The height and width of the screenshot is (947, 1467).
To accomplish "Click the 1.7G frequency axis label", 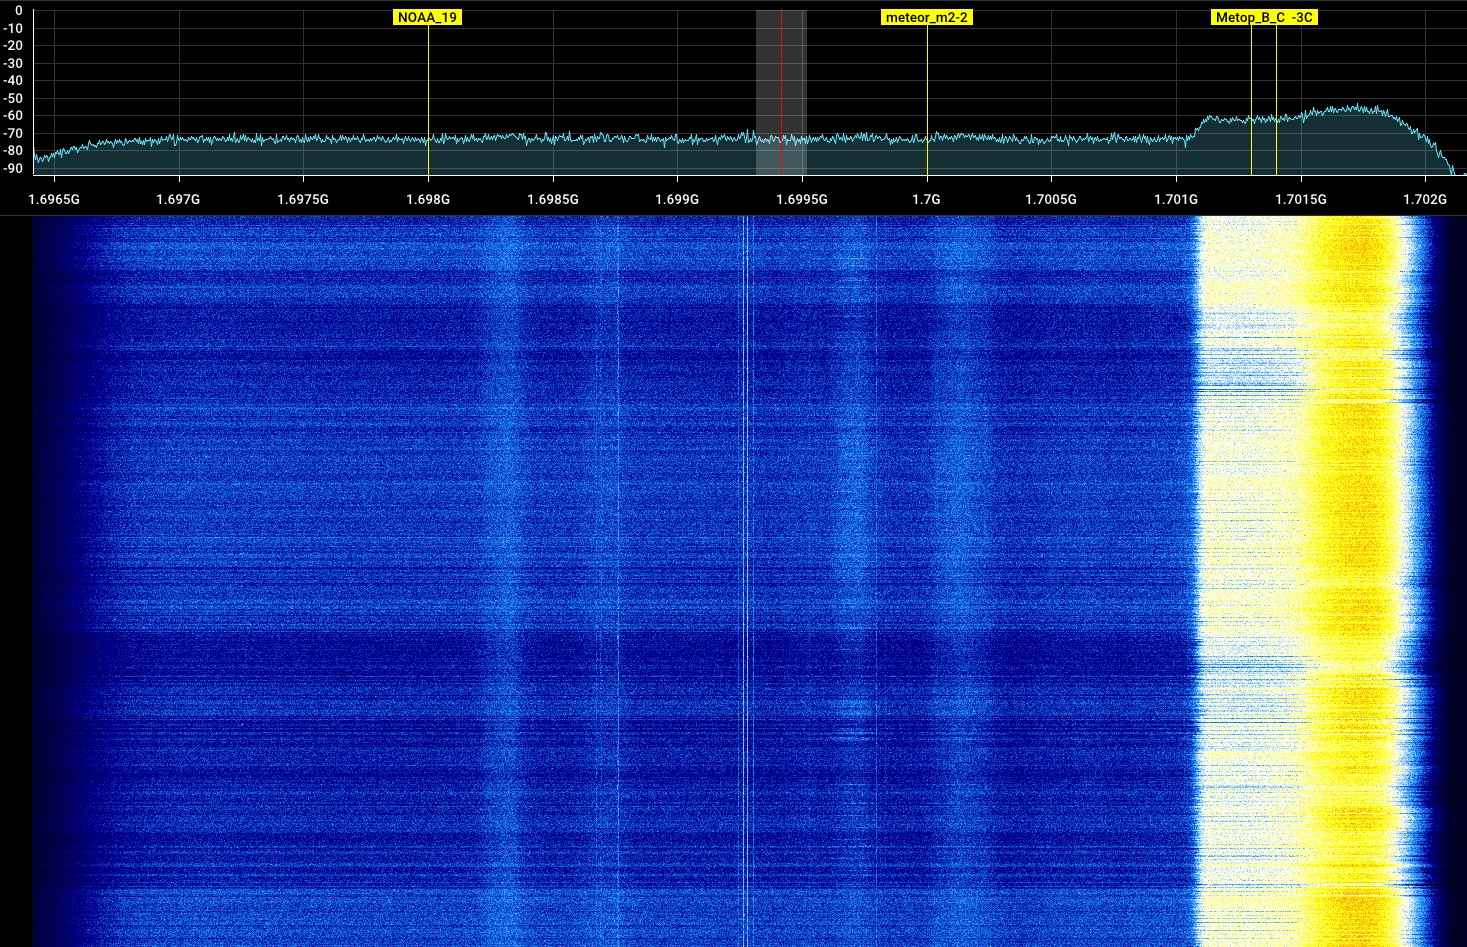I will (927, 199).
